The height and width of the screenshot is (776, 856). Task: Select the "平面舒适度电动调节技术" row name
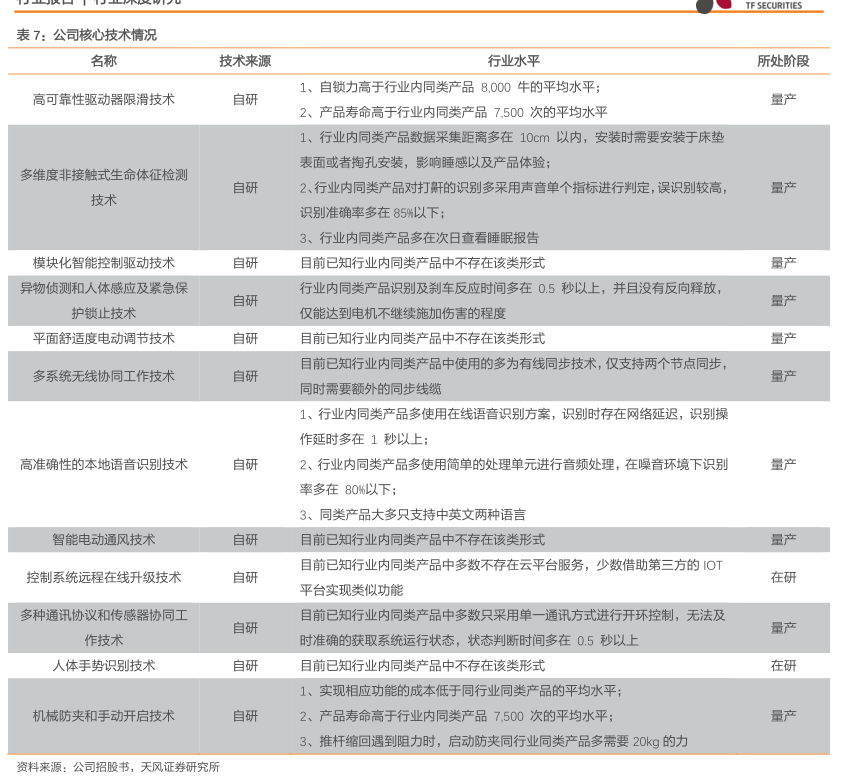pos(103,338)
